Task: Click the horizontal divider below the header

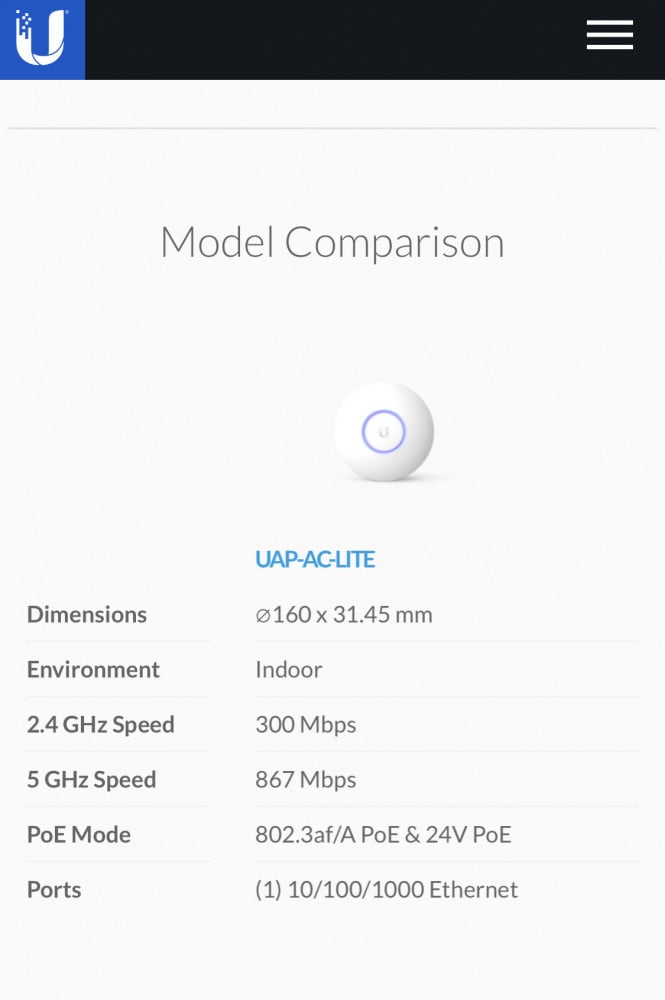Action: [x=332, y=128]
